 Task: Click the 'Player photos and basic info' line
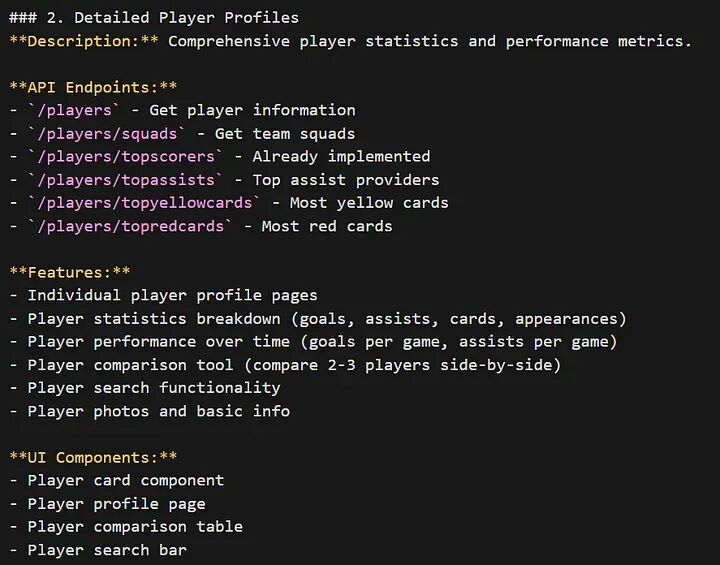tap(158, 411)
